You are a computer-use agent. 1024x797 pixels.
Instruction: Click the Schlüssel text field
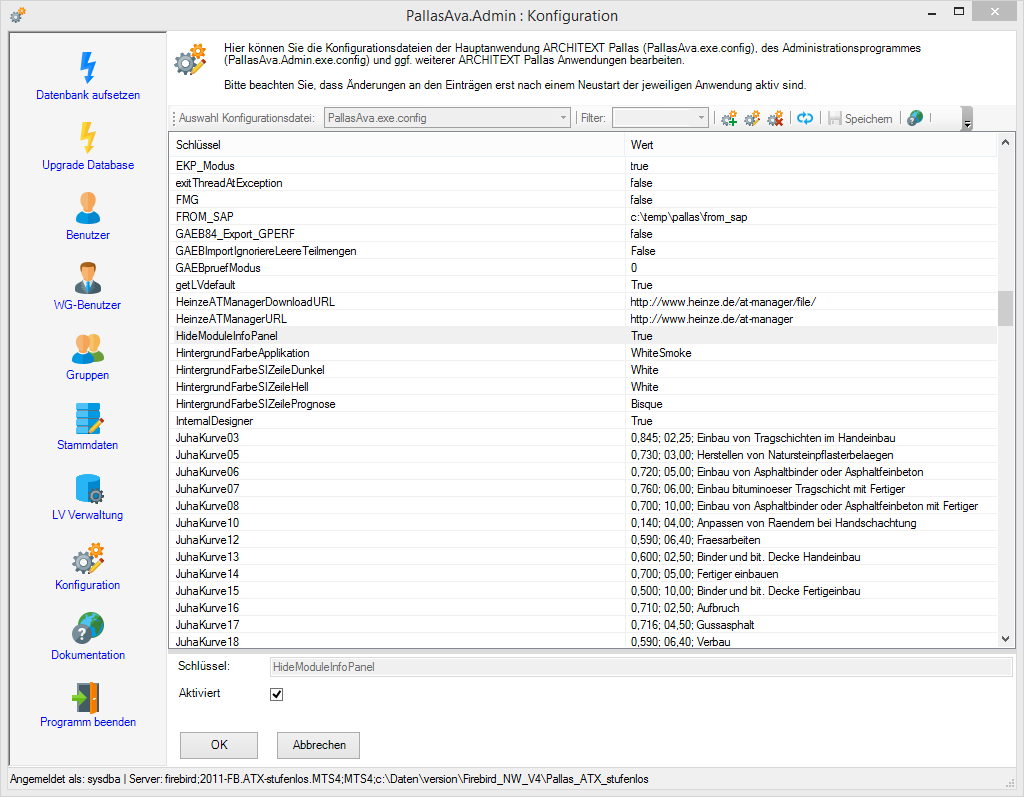pos(641,667)
